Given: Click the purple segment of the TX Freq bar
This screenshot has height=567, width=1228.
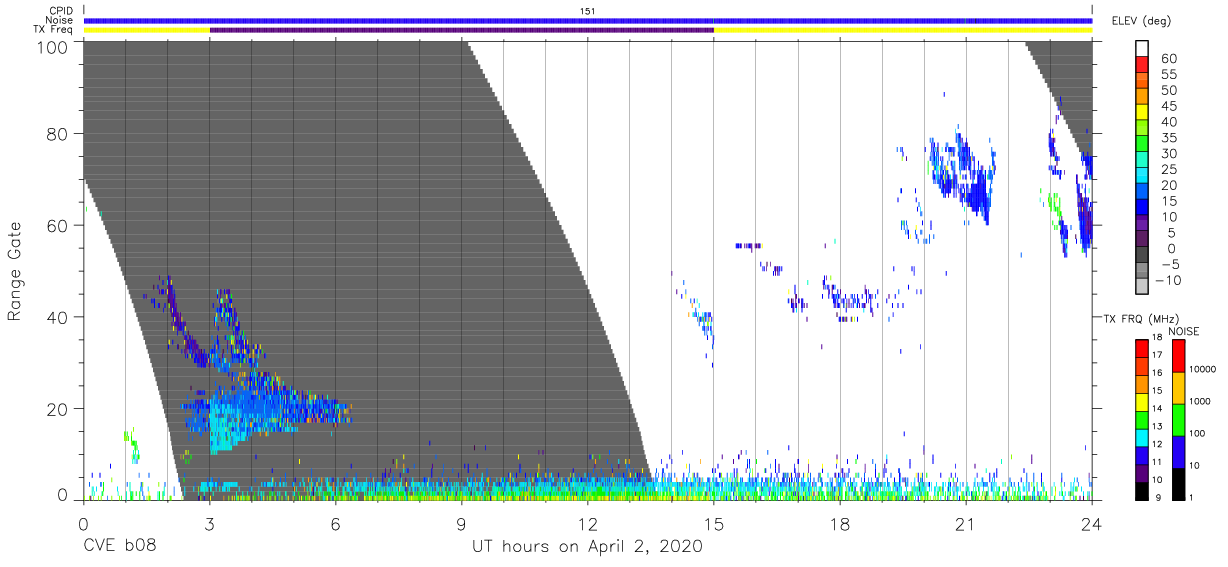Looking at the screenshot, I should [x=462, y=30].
